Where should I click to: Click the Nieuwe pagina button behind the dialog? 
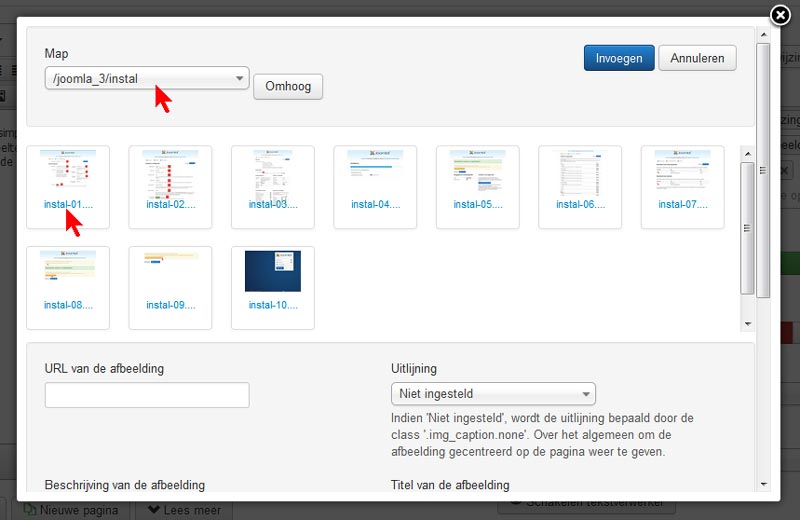click(71, 510)
